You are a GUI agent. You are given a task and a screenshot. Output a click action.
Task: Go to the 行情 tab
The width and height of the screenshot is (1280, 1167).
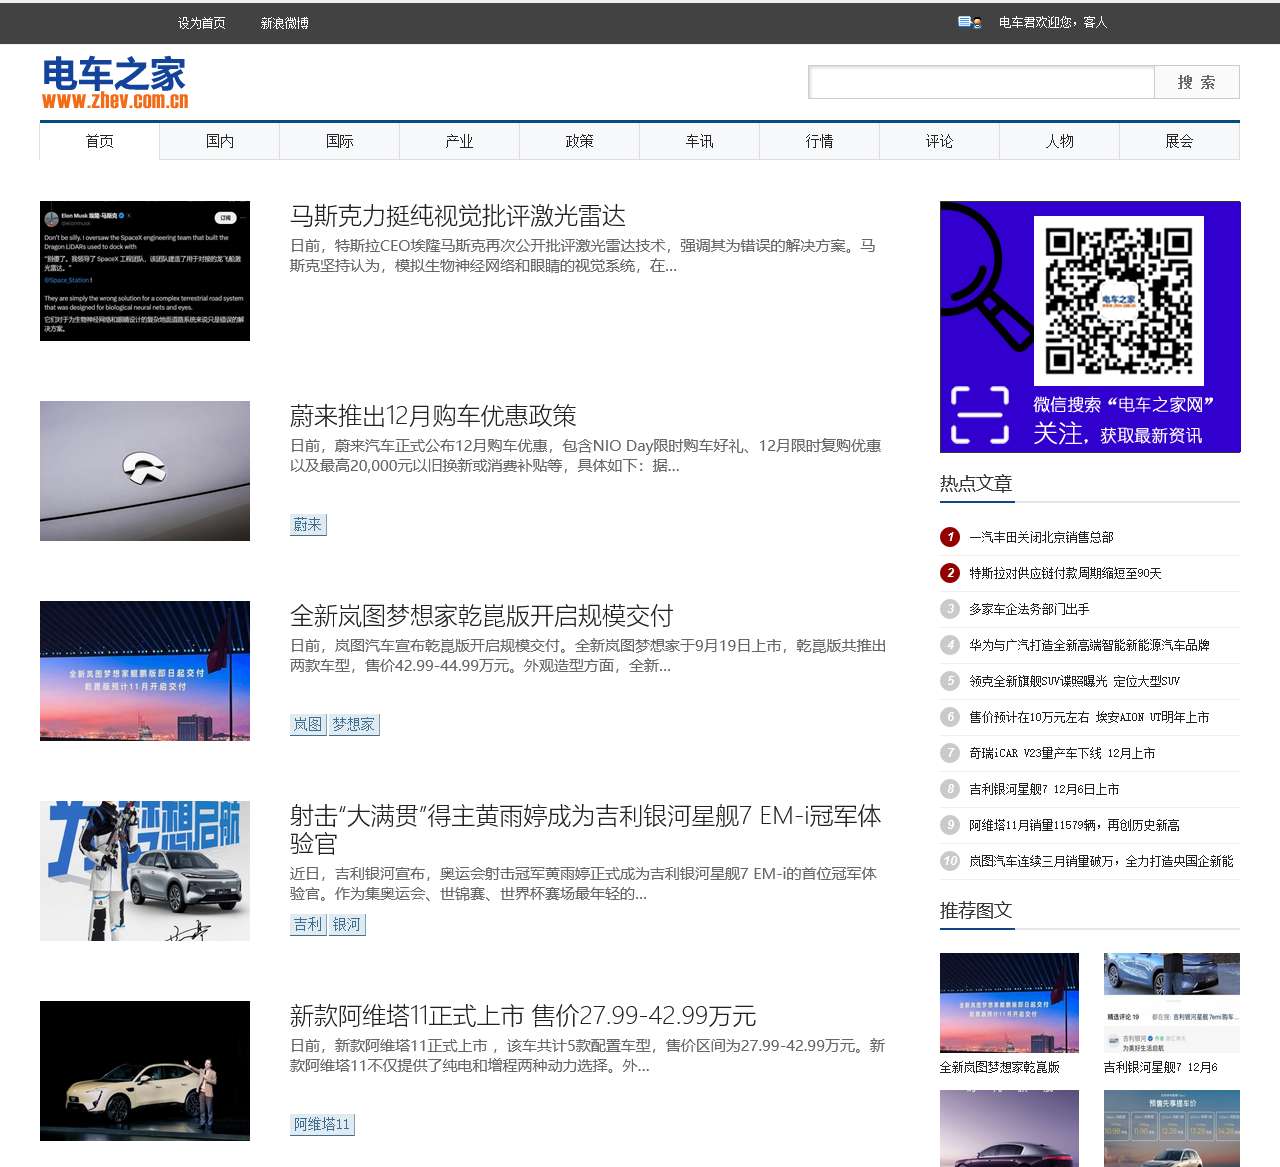point(820,141)
